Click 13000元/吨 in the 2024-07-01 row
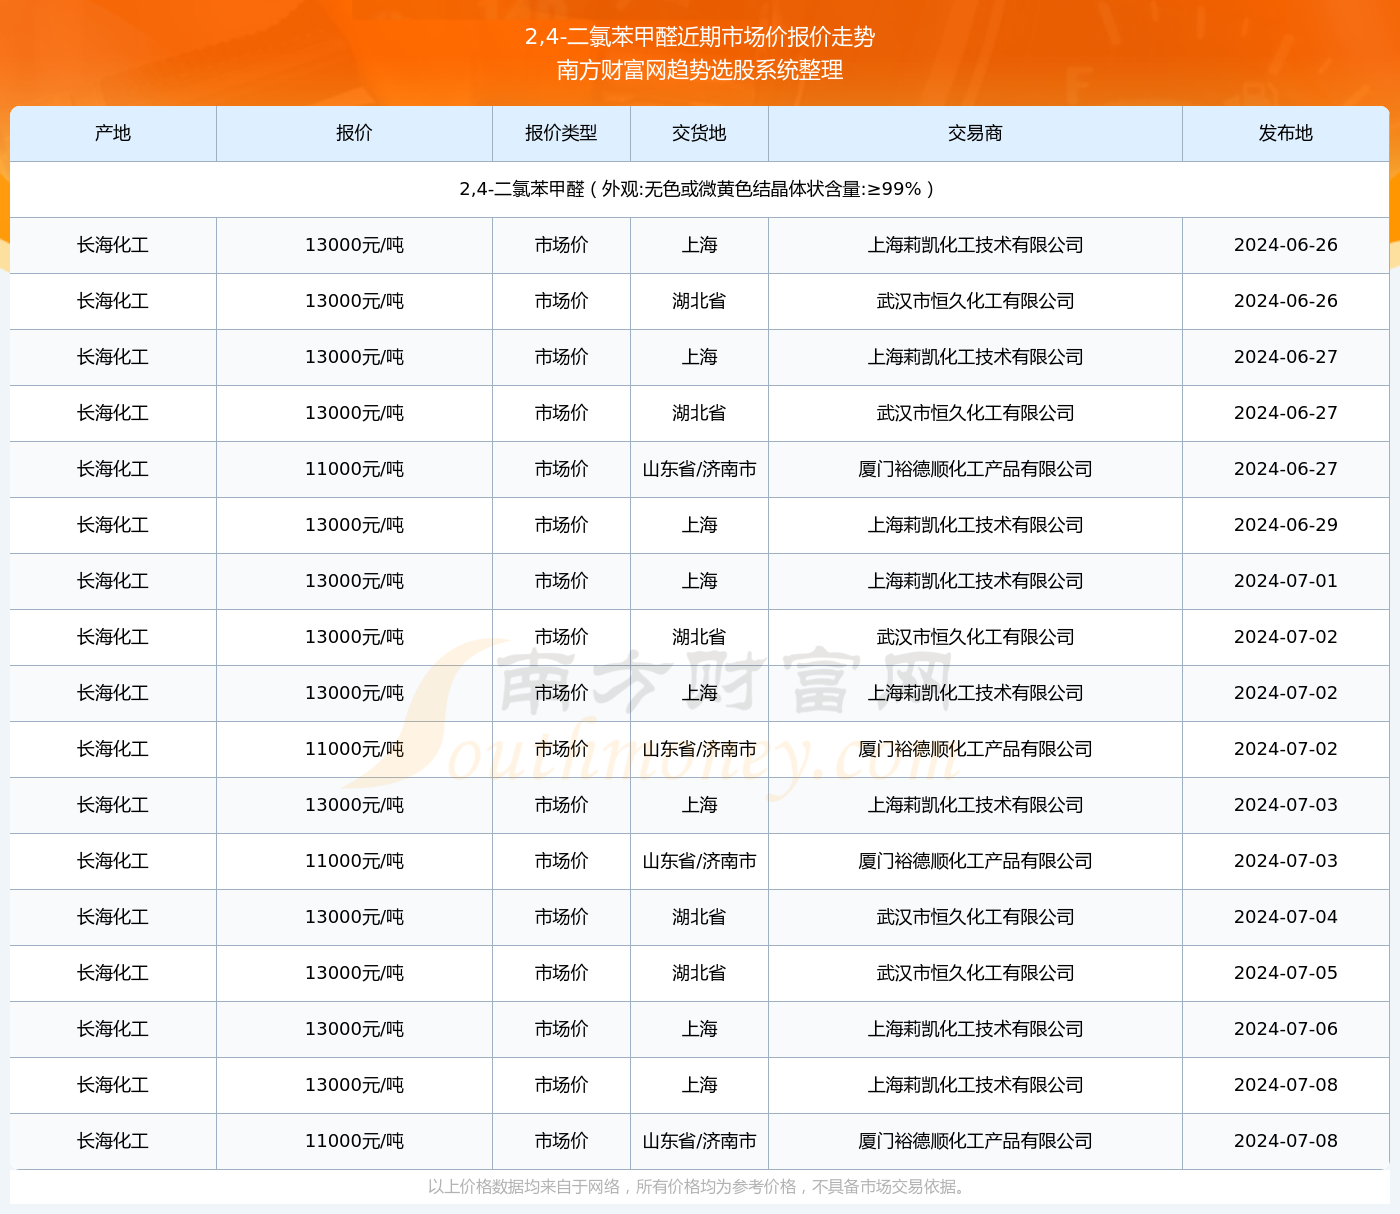Image resolution: width=1400 pixels, height=1214 pixels. click(x=354, y=581)
